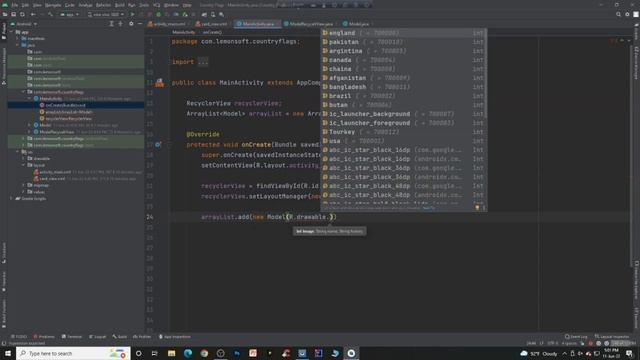Open the Event Log panel
Viewport: 640px width, 360px height.
[x=576, y=337]
